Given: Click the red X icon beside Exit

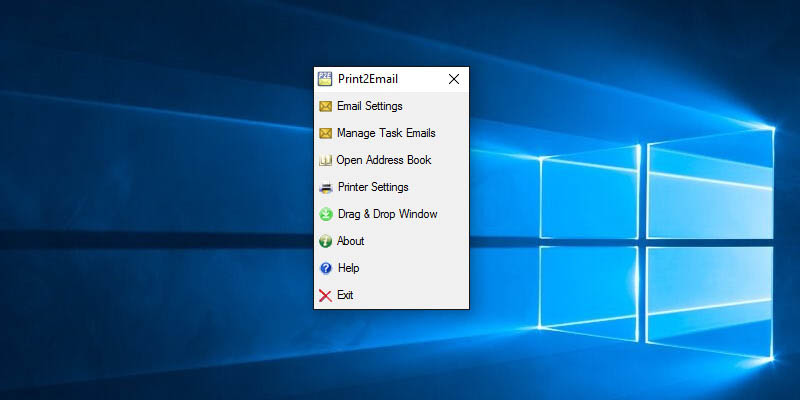Looking at the screenshot, I should click(x=325, y=295).
